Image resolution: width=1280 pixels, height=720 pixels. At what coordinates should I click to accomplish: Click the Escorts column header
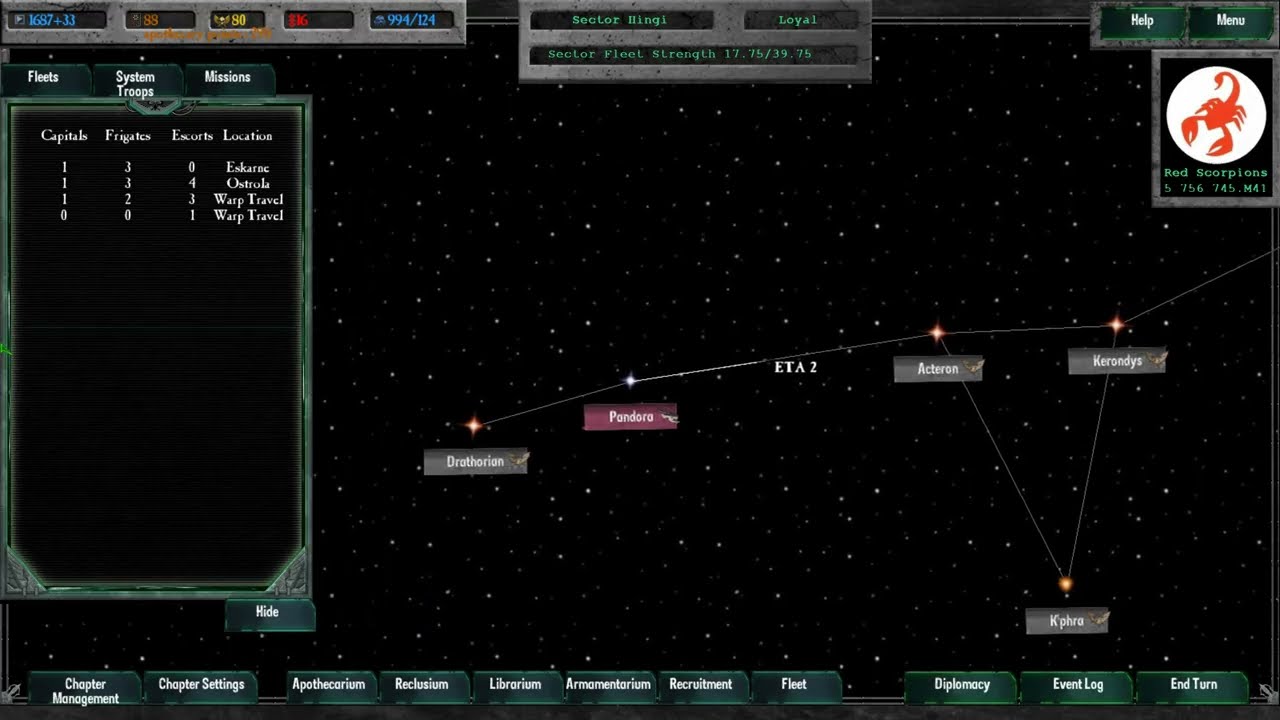[192, 136]
